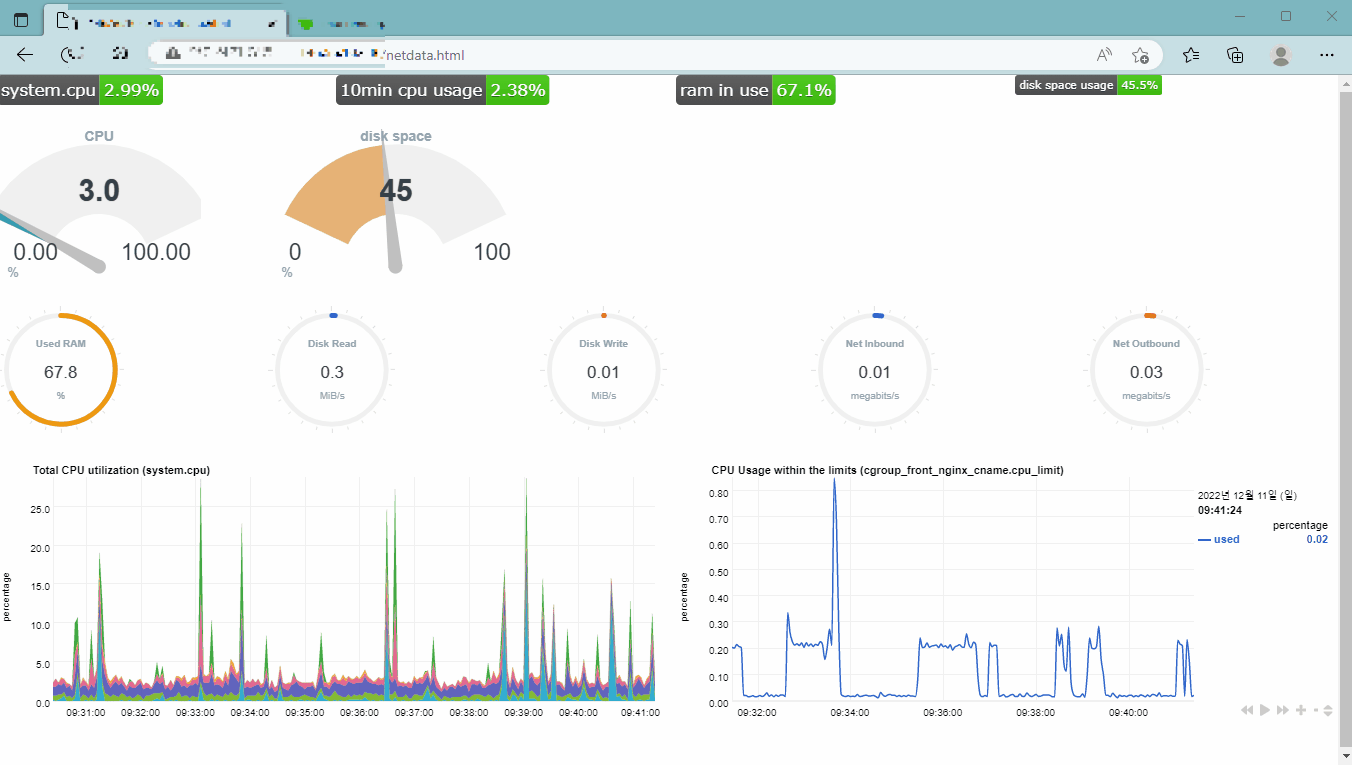This screenshot has height=765, width=1352.
Task: Play the cpu_limit chart
Action: [1265, 710]
